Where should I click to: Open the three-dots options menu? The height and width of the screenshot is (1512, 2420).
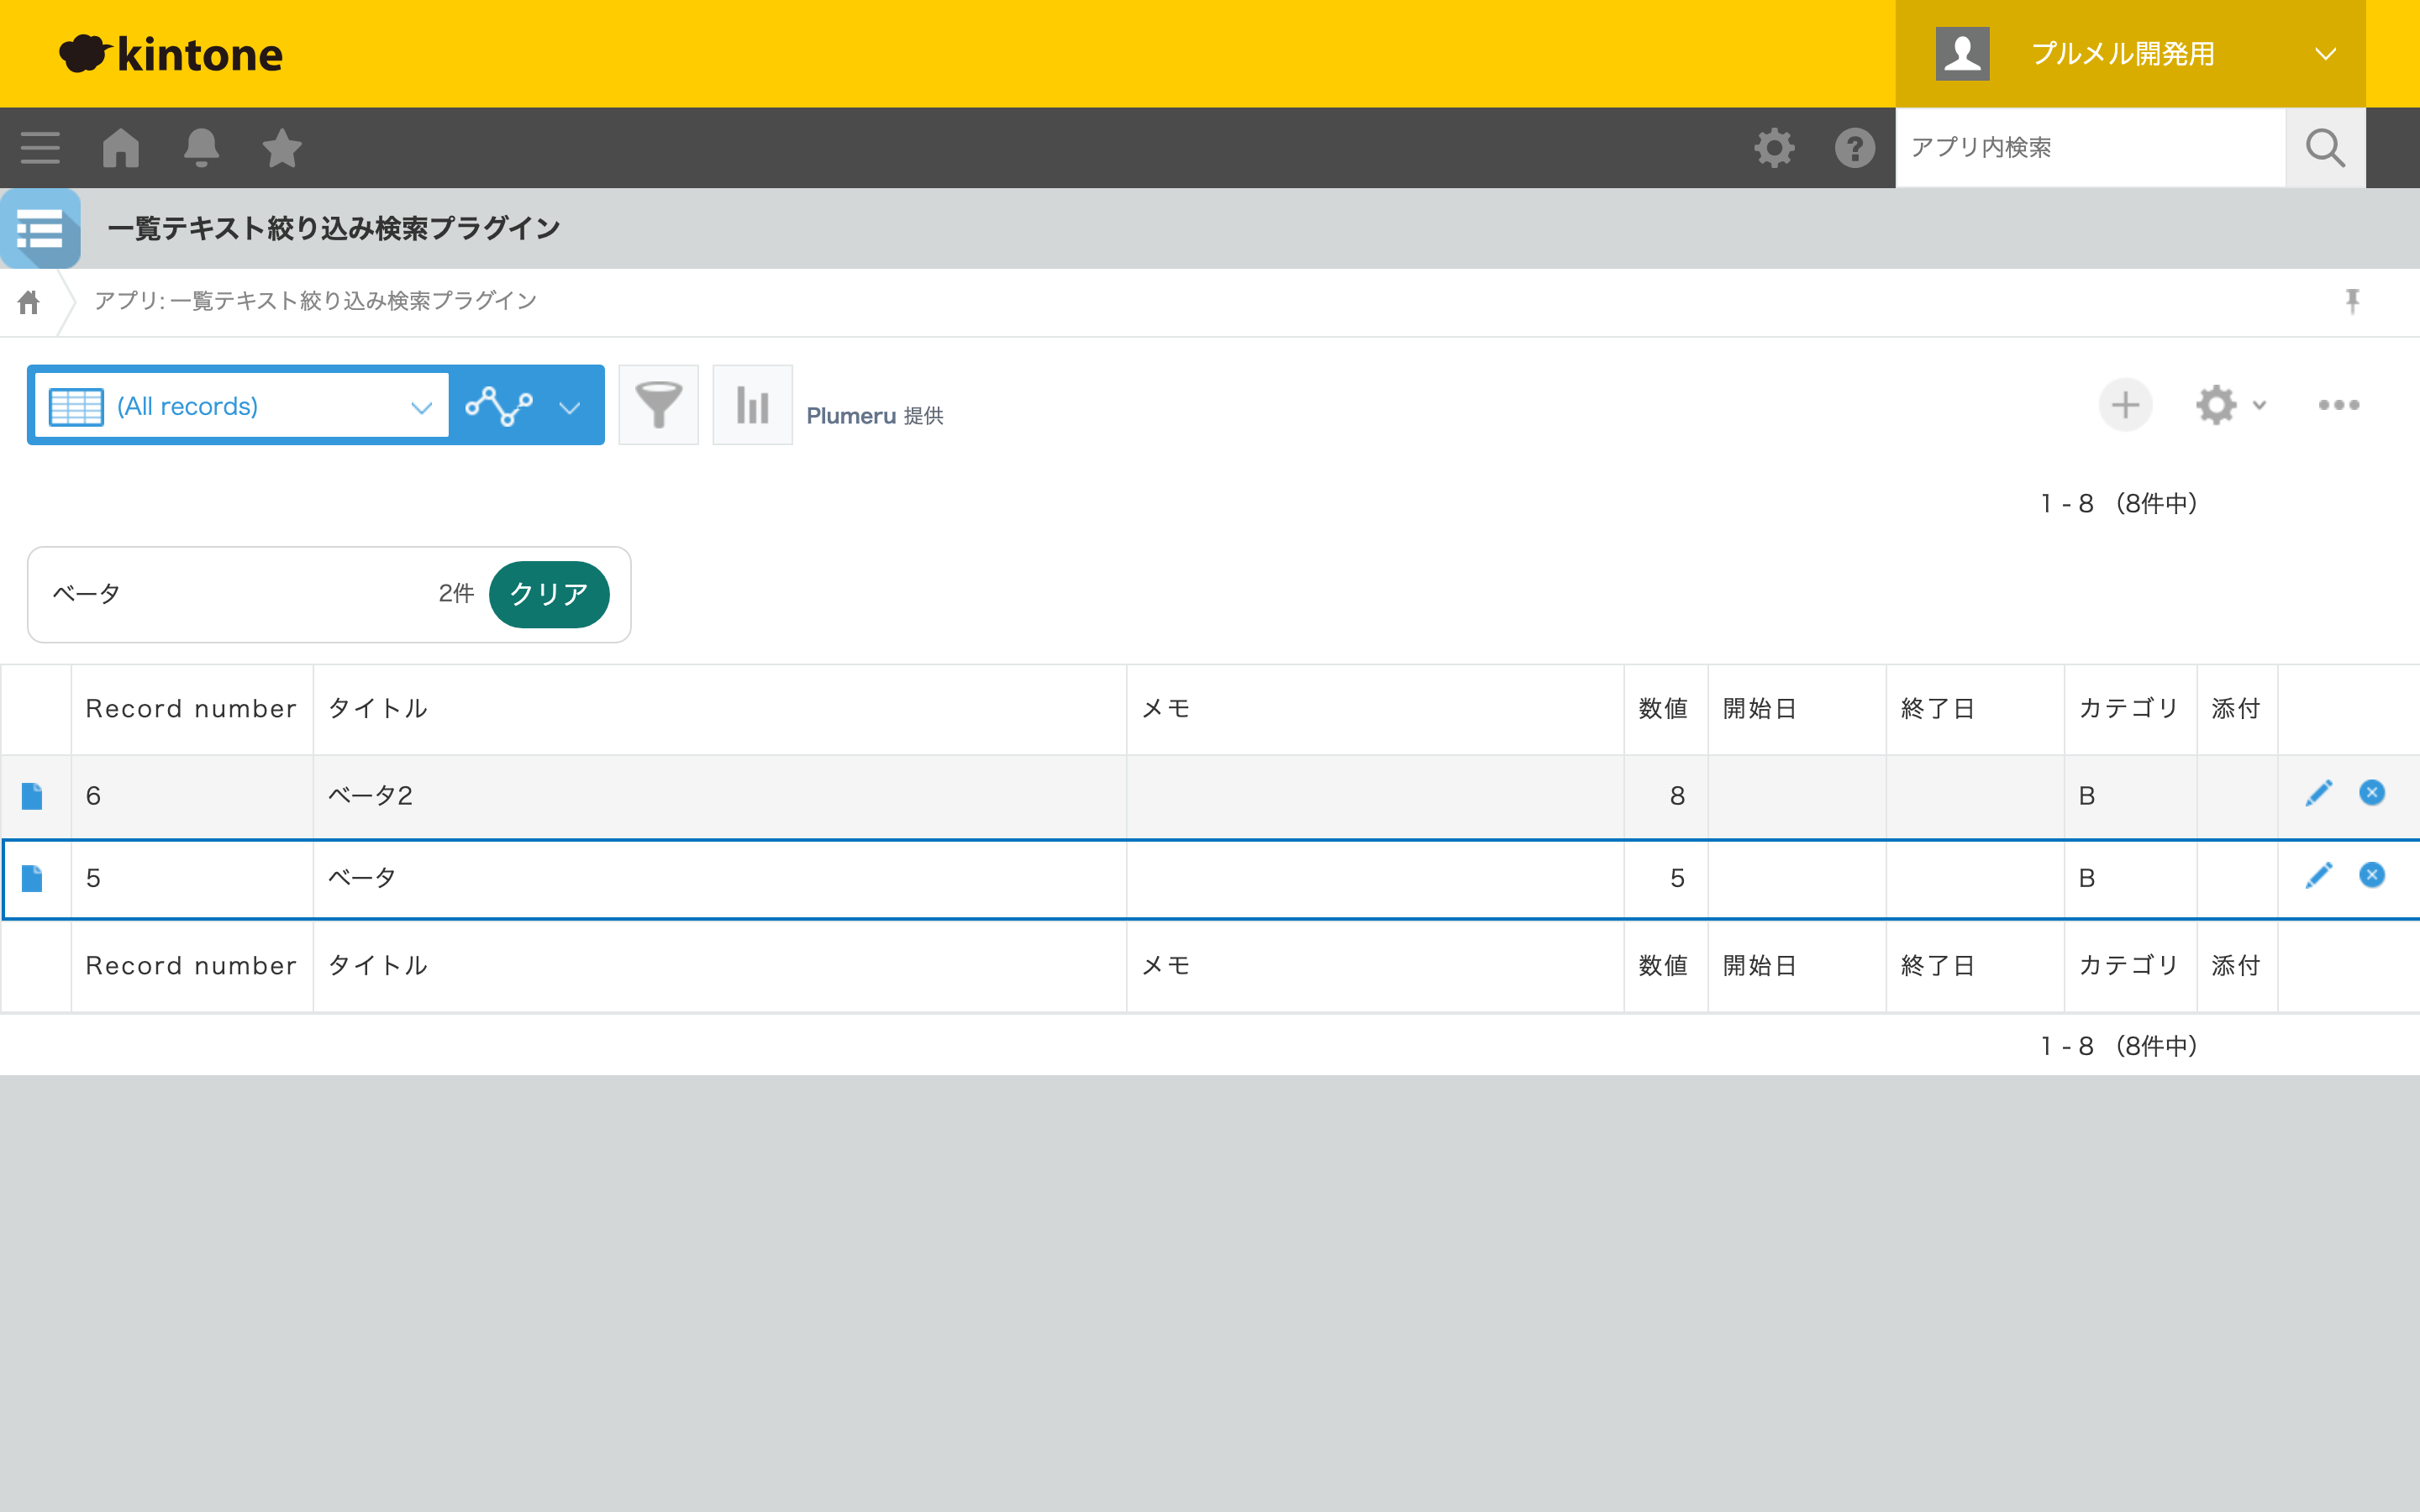[2339, 405]
